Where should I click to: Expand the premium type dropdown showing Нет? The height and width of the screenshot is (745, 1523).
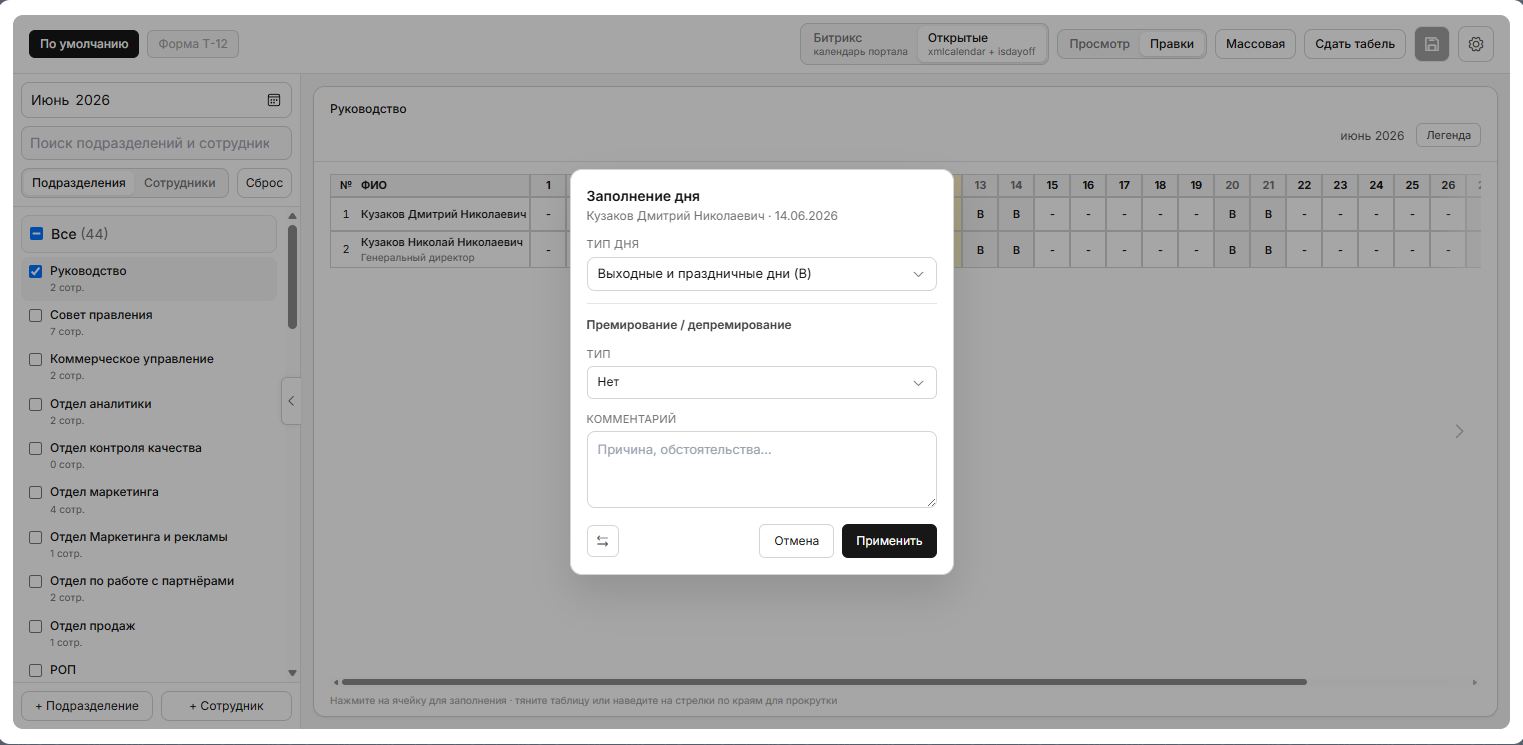pos(761,382)
